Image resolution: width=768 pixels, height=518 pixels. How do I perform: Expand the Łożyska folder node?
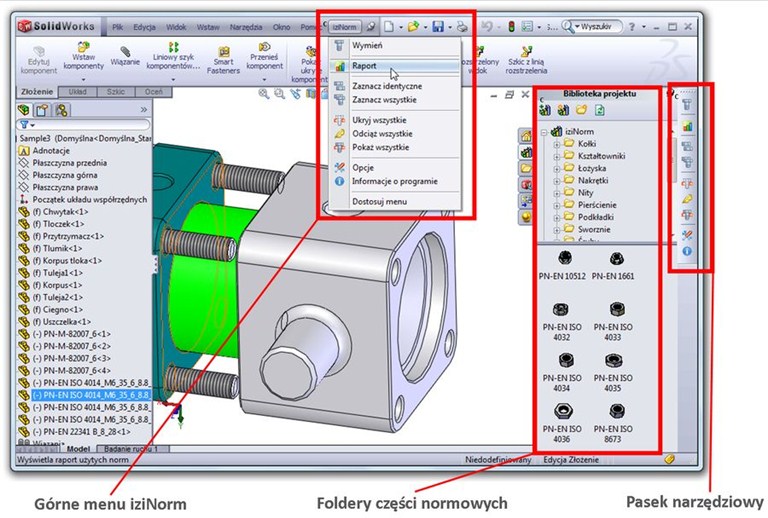point(556,169)
